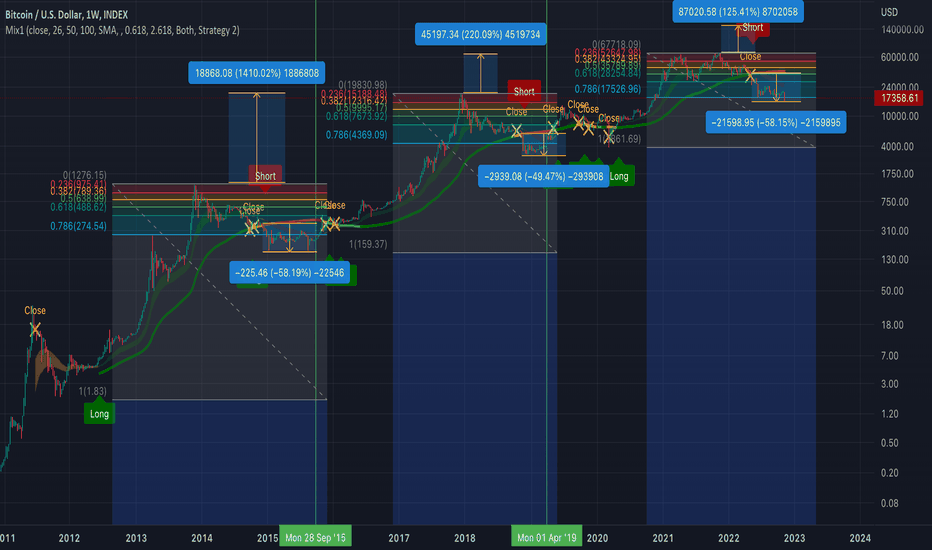Screen dimensions: 932x550
Task: Click the 0.50 price axis label
Action: pos(890,443)
